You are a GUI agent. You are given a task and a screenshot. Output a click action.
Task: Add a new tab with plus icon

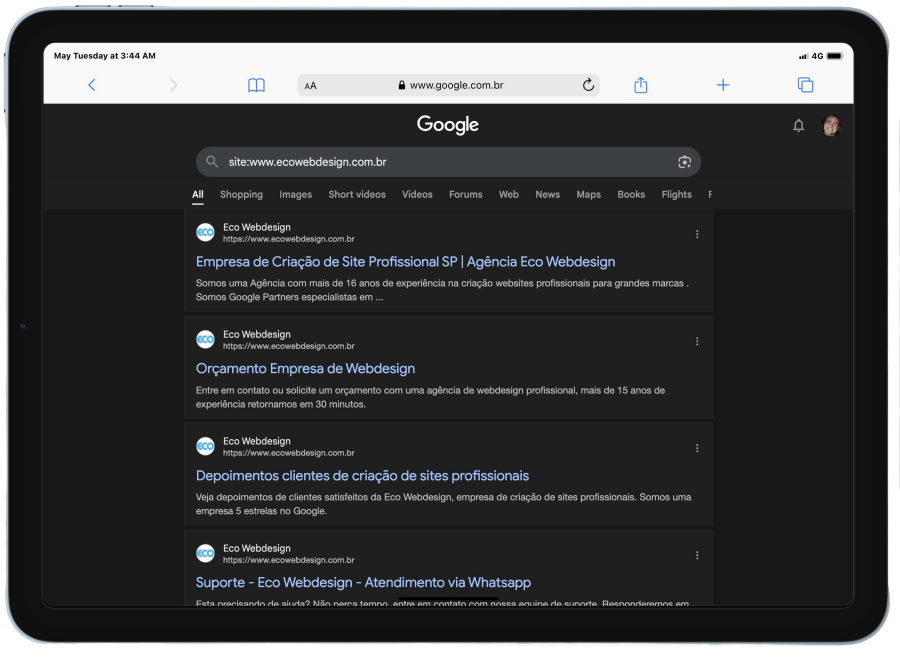pyautogui.click(x=723, y=85)
